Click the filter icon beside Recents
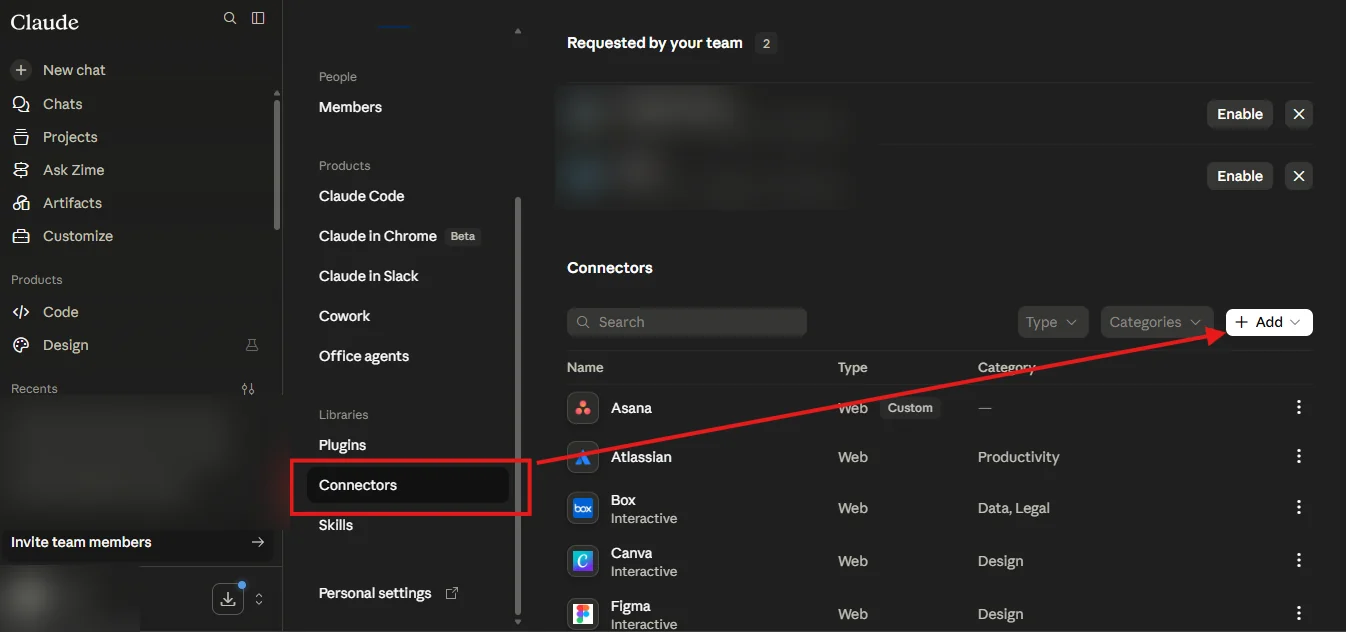 point(248,389)
